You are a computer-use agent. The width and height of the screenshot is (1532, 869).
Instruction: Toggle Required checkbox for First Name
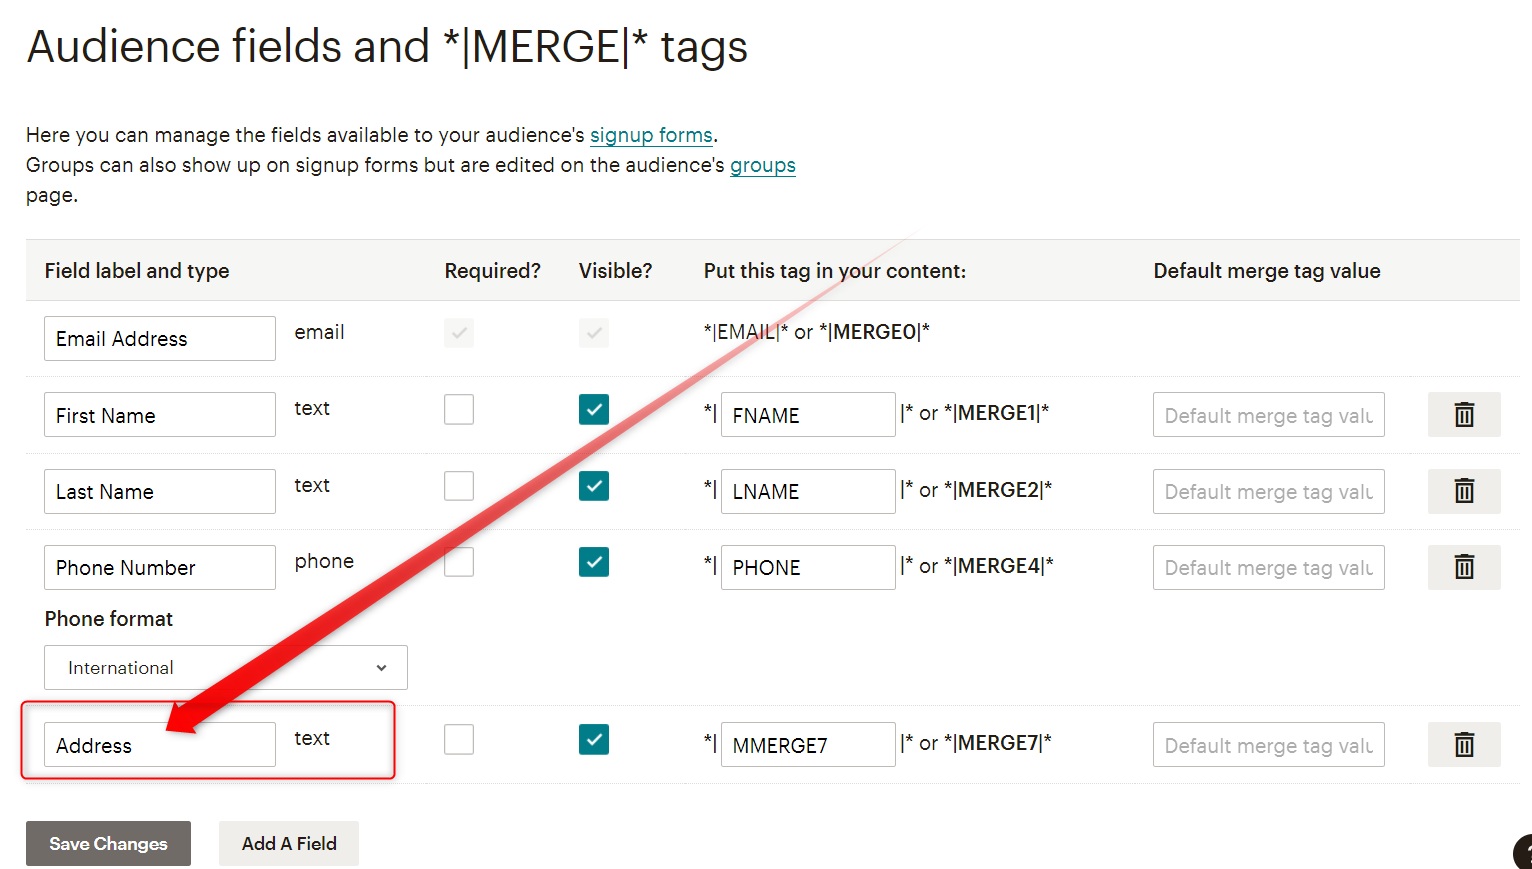[x=459, y=409]
